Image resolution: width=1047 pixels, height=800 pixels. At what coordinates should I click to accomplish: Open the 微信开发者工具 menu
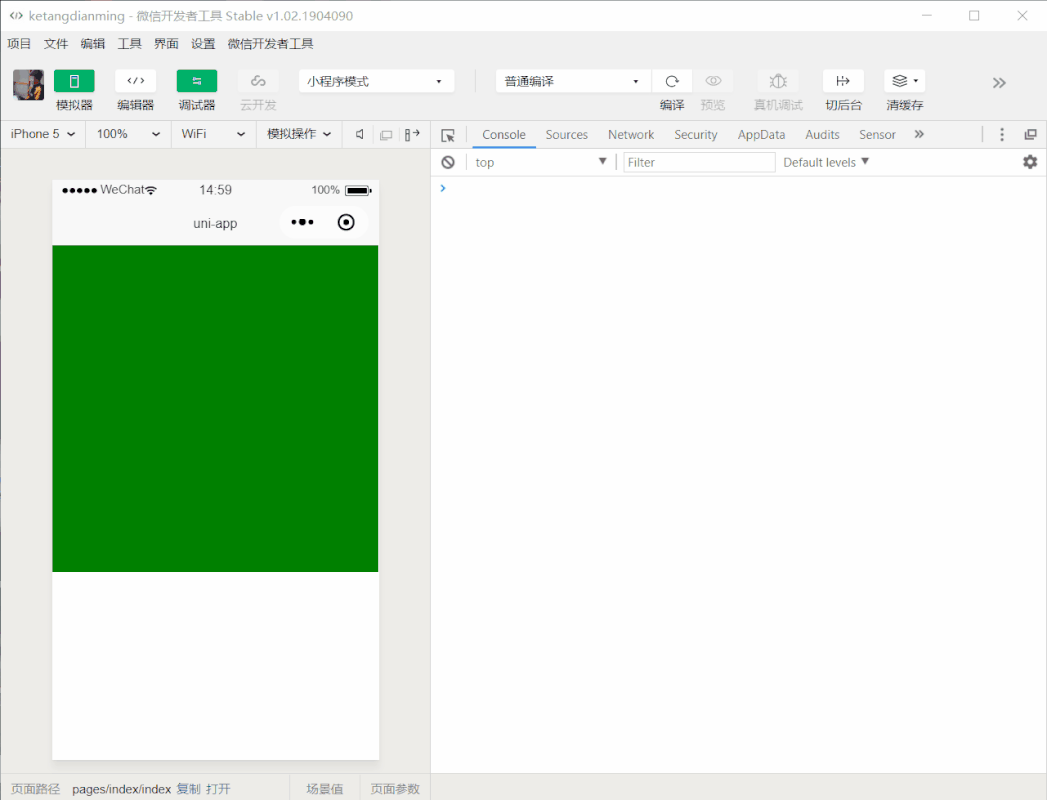tap(270, 44)
